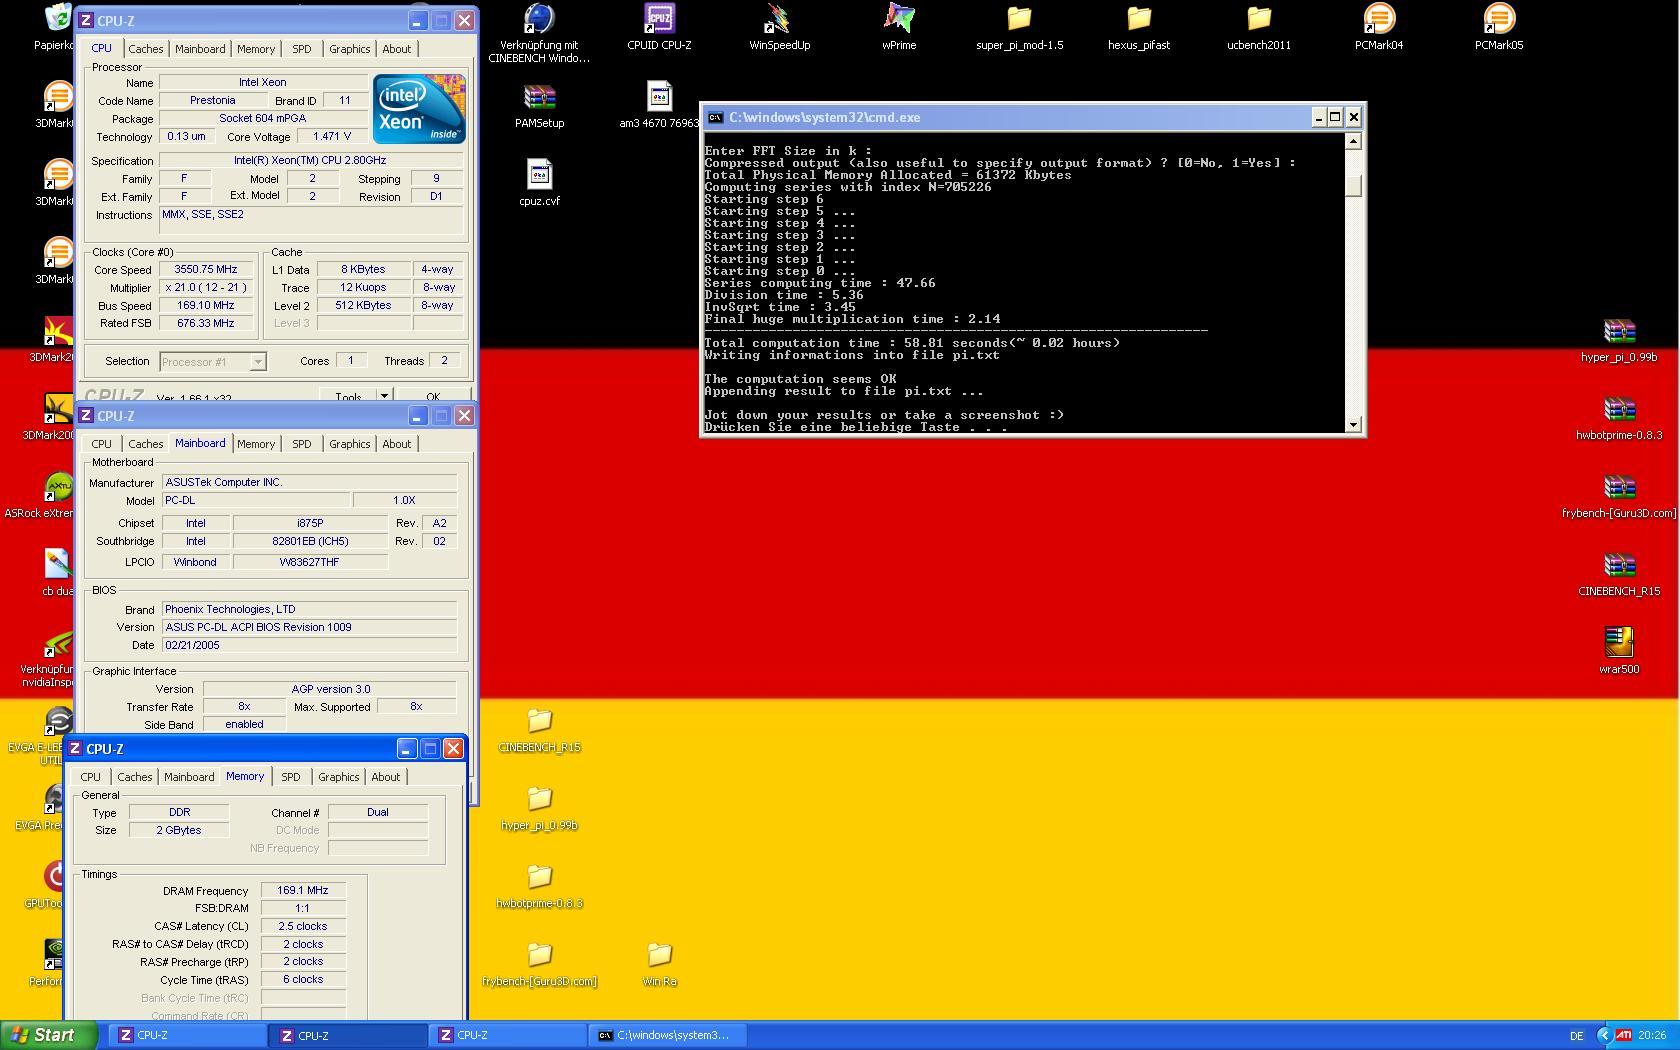Image resolution: width=1680 pixels, height=1050 pixels.
Task: Select Graphics tab in Mainboard CPU-Z window
Action: (349, 444)
